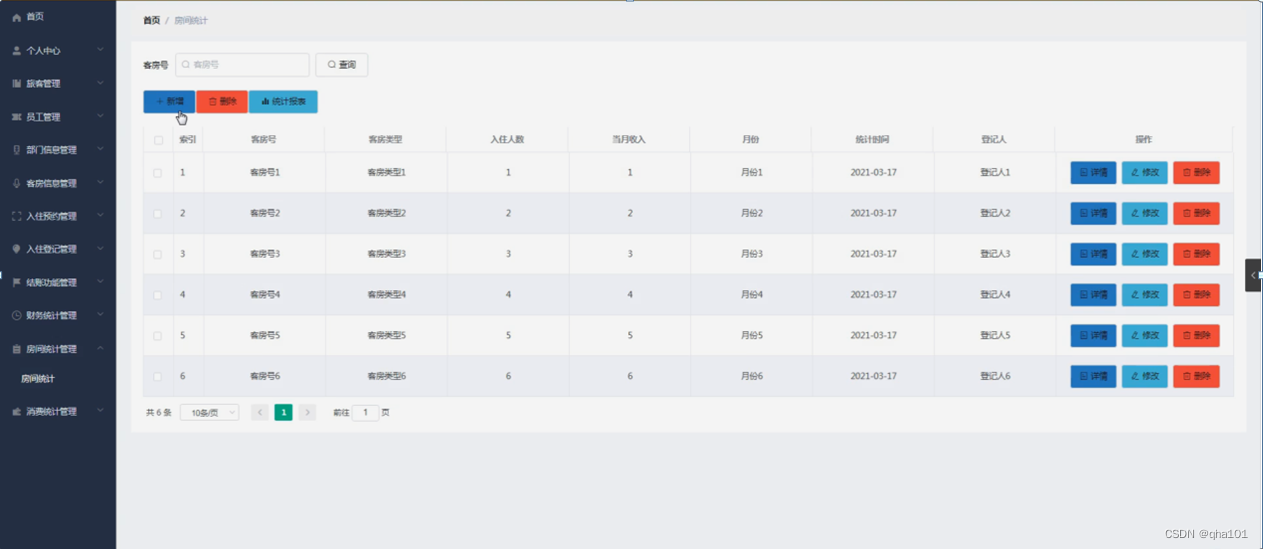Click the user icon of 个人中心
Image resolution: width=1263 pixels, height=549 pixels.
coord(16,50)
